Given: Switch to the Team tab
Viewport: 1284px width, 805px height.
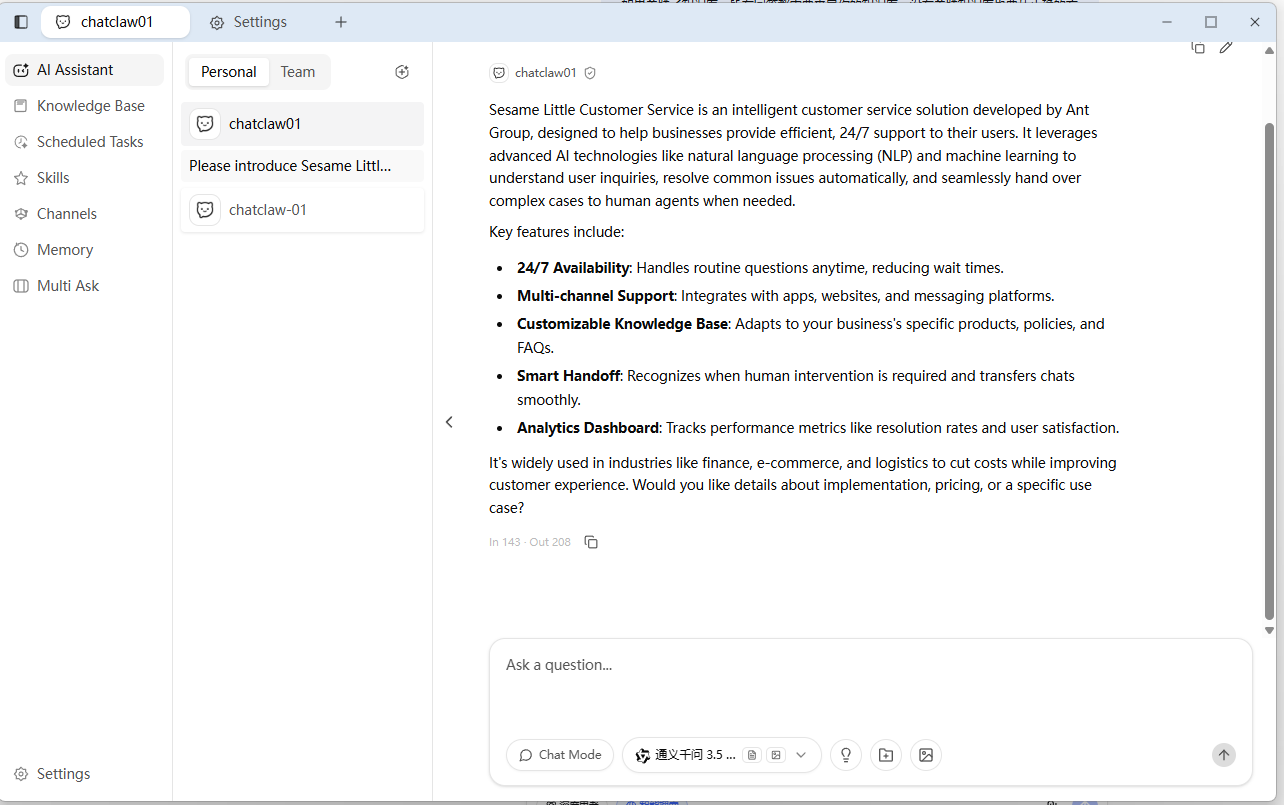Looking at the screenshot, I should click(x=298, y=72).
